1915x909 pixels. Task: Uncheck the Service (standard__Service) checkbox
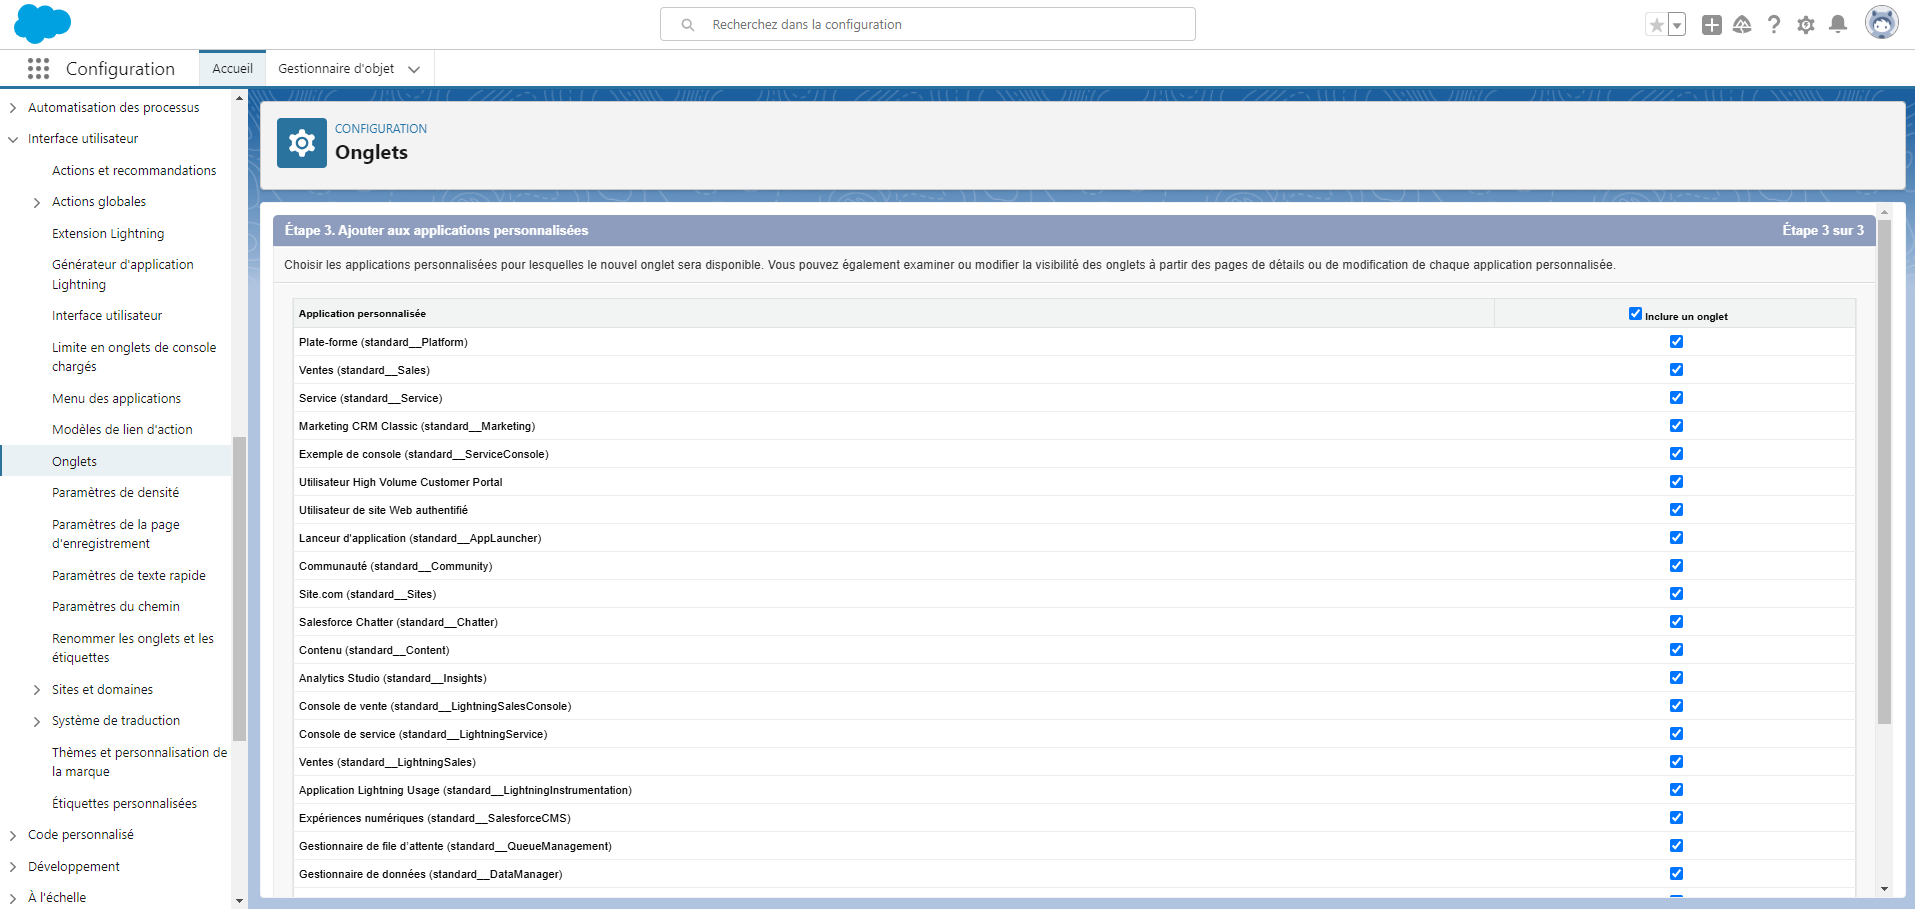pyautogui.click(x=1676, y=398)
